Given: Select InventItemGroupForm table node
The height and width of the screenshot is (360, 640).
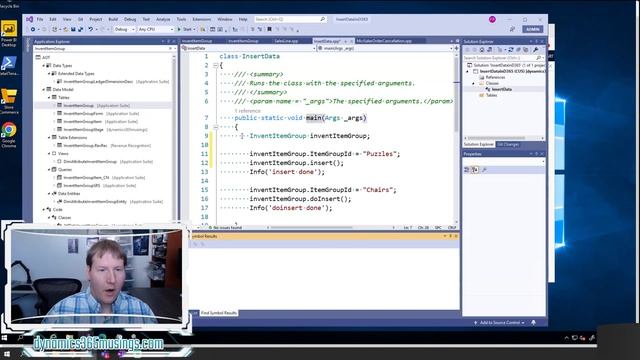Looking at the screenshot, I should (x=83, y=113).
